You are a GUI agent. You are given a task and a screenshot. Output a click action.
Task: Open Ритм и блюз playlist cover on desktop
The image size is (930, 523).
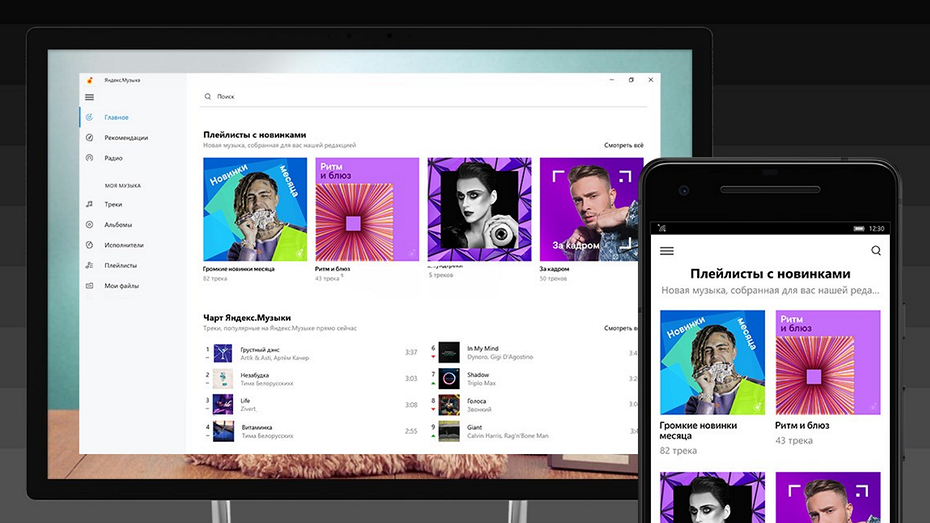click(x=367, y=209)
